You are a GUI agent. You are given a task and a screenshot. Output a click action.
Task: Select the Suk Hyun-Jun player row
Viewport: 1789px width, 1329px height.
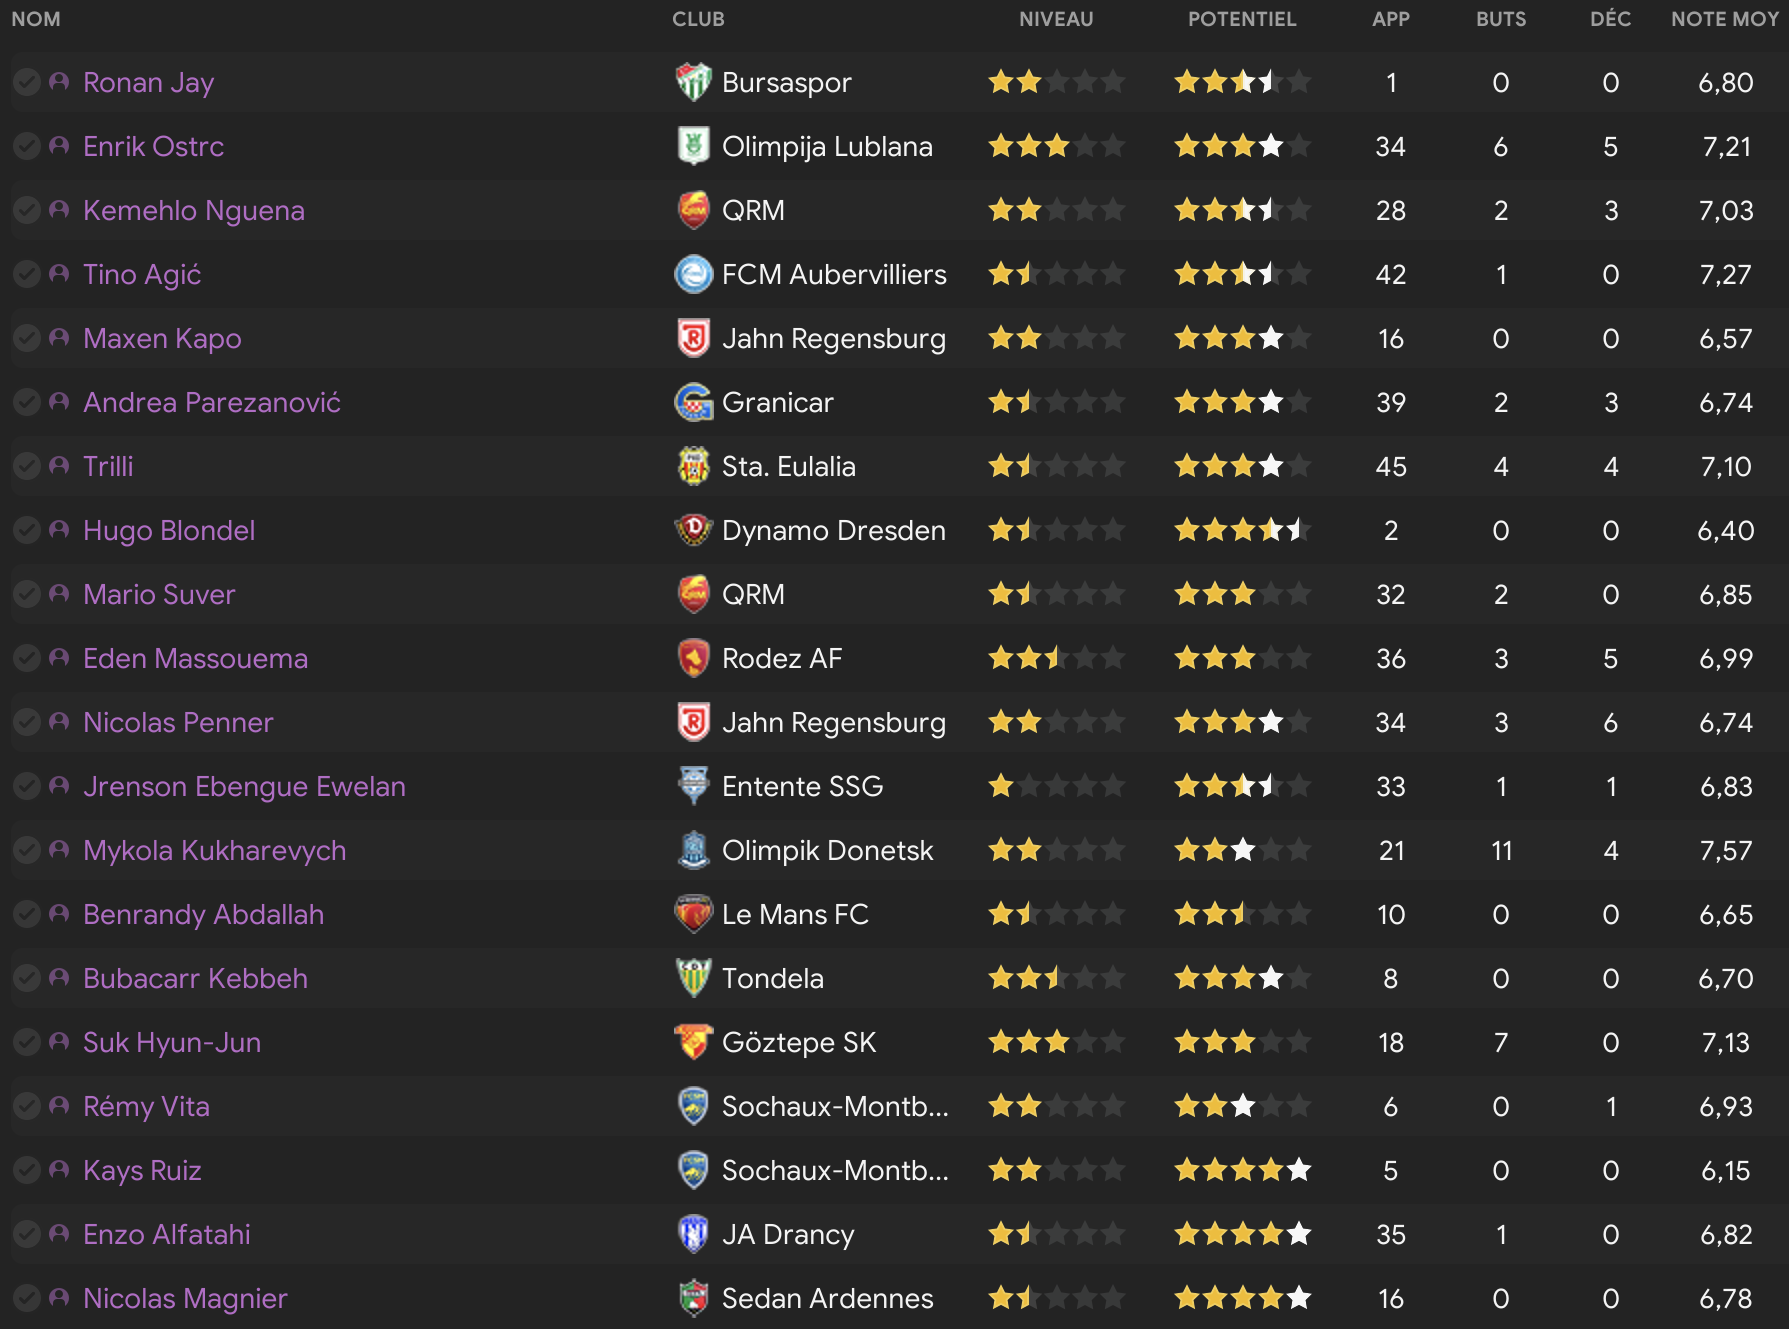tap(894, 1042)
